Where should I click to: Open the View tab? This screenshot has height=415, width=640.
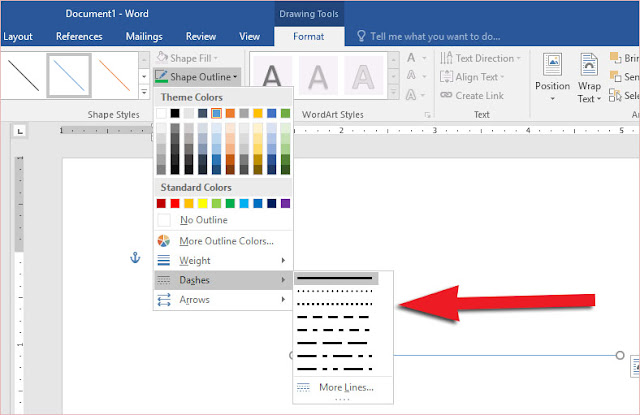pos(249,36)
